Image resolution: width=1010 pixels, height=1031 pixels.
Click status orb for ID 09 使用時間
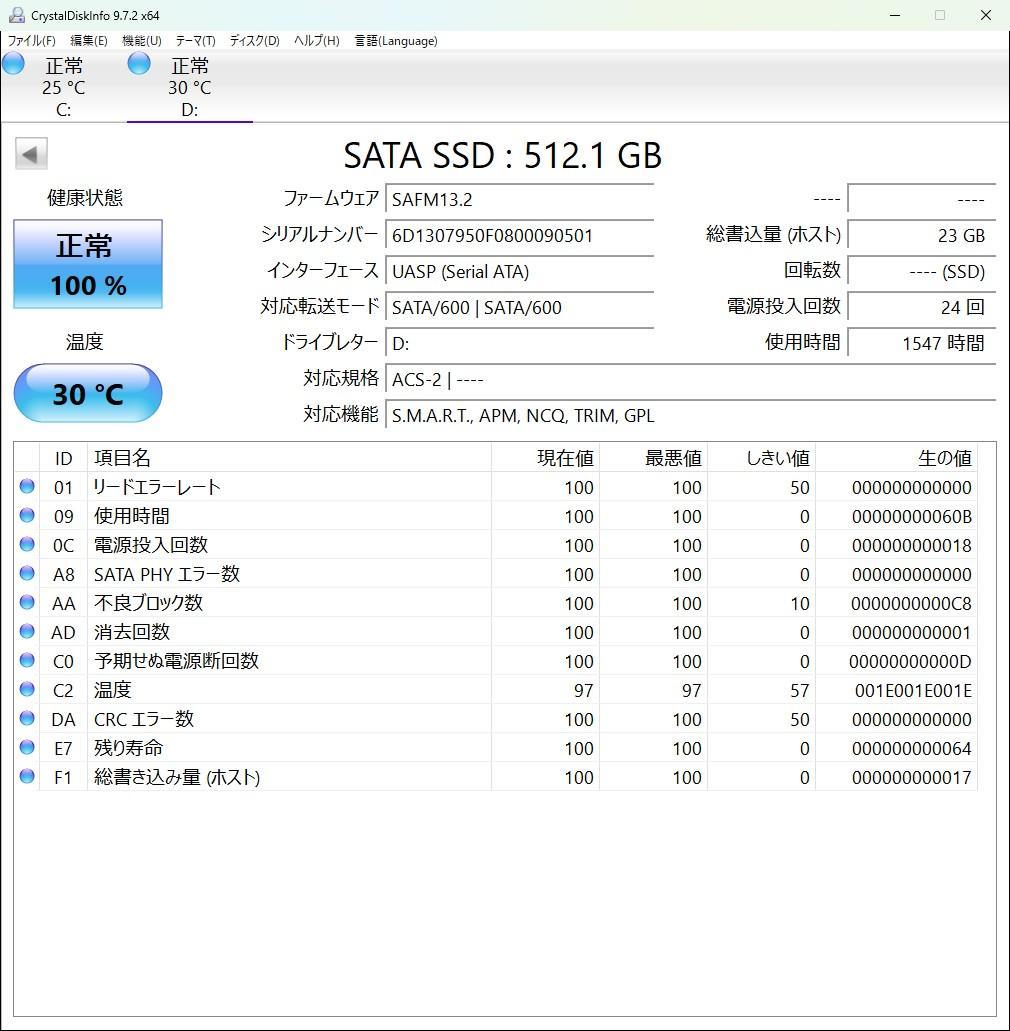27,516
